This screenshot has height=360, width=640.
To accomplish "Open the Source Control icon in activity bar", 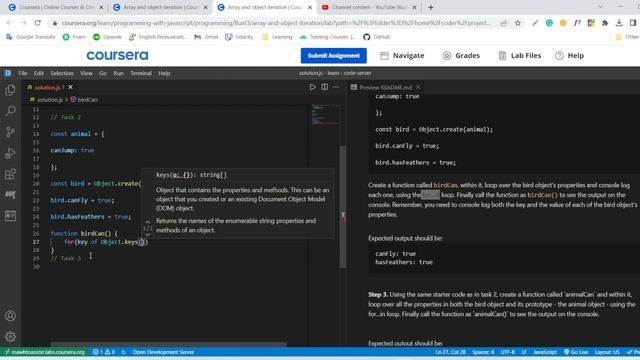I will 11,132.
